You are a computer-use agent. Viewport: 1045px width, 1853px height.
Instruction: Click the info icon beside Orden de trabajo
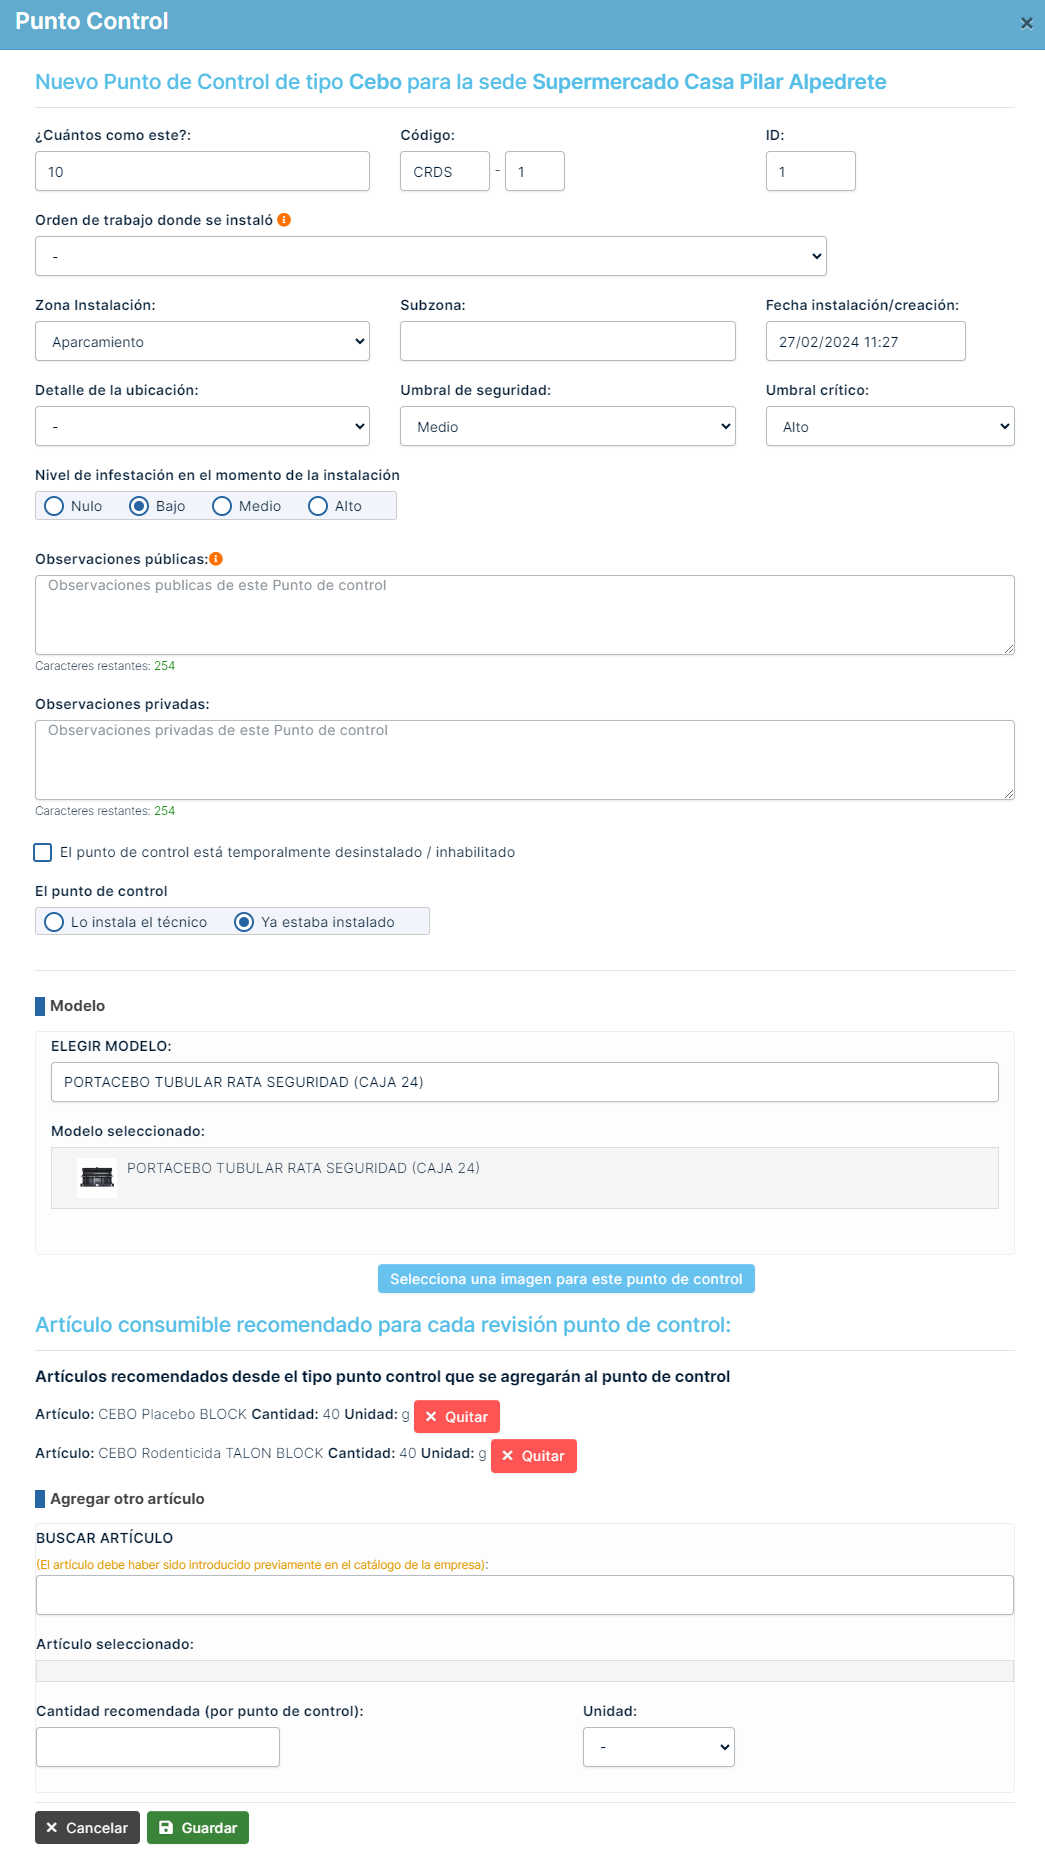pos(284,220)
